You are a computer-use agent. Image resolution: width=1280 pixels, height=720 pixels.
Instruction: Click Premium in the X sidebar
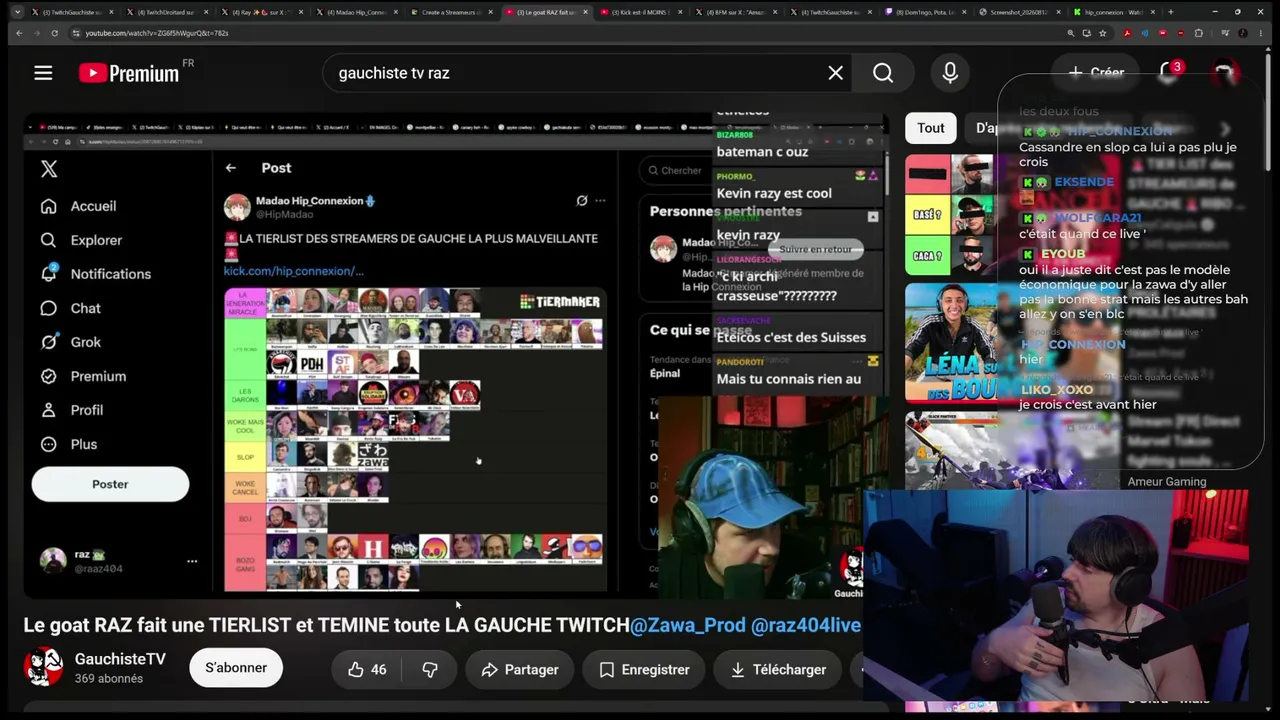[83, 376]
